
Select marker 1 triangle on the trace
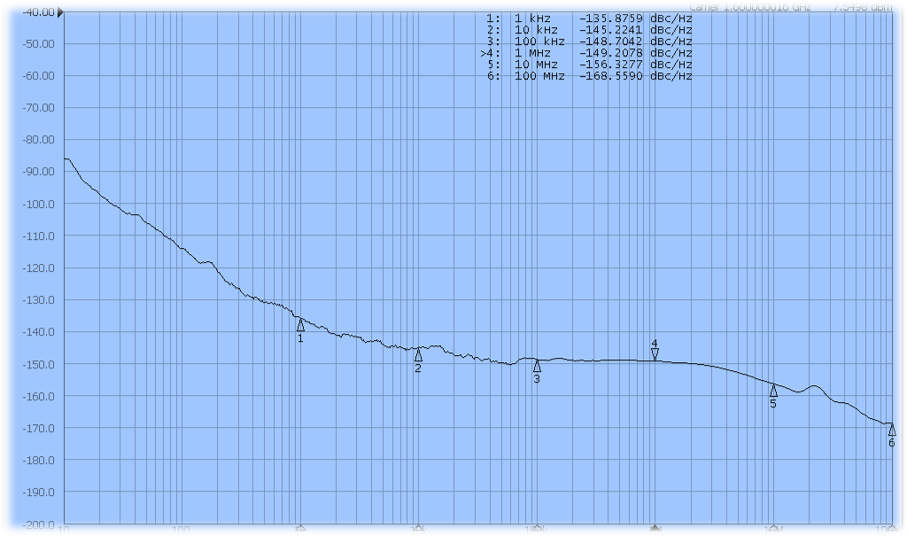point(300,325)
